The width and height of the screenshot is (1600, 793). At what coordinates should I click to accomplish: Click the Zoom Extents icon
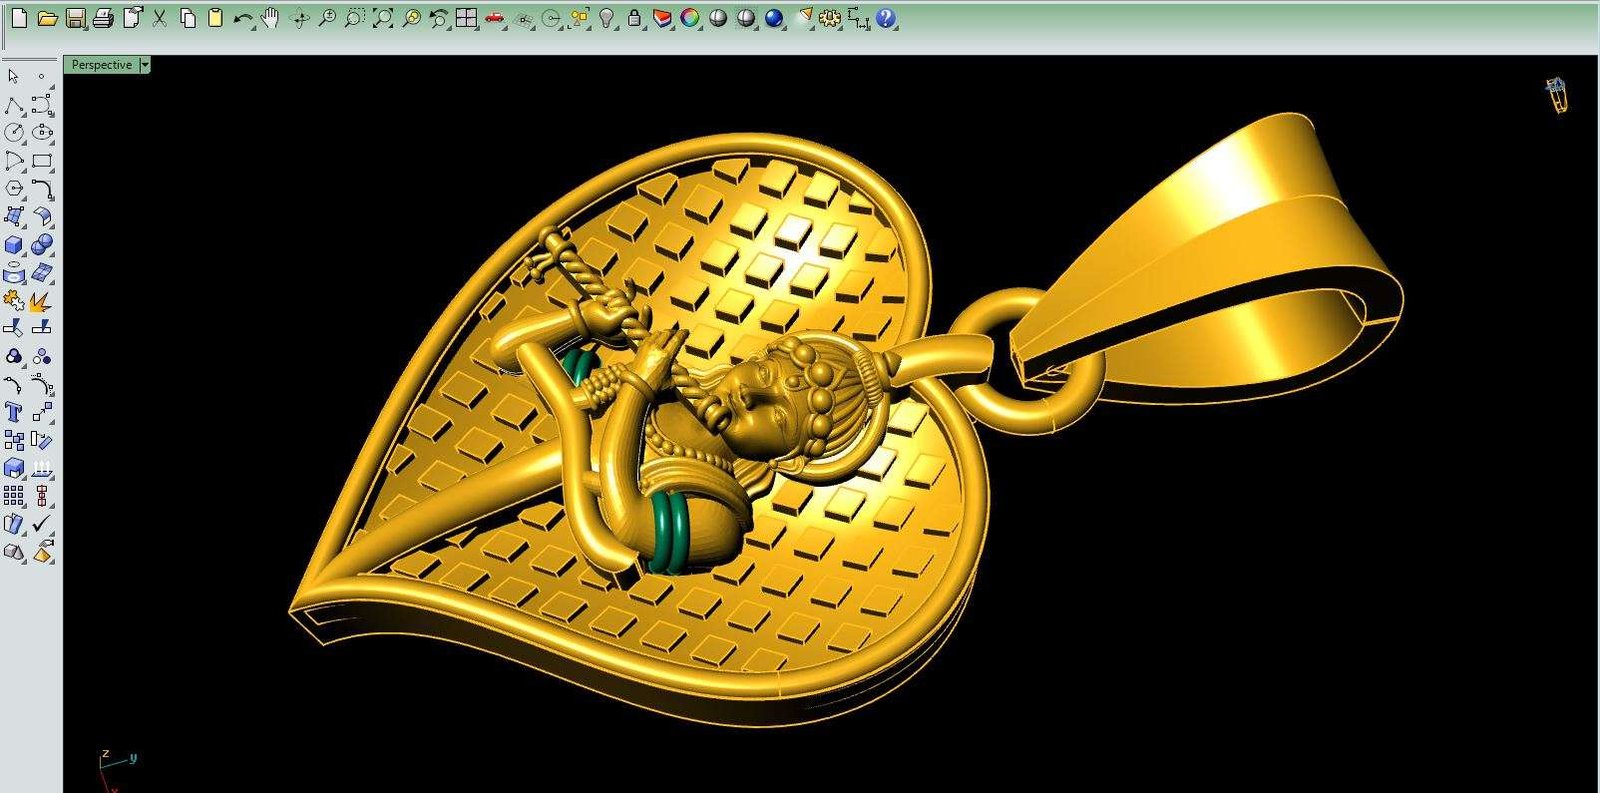pos(383,18)
